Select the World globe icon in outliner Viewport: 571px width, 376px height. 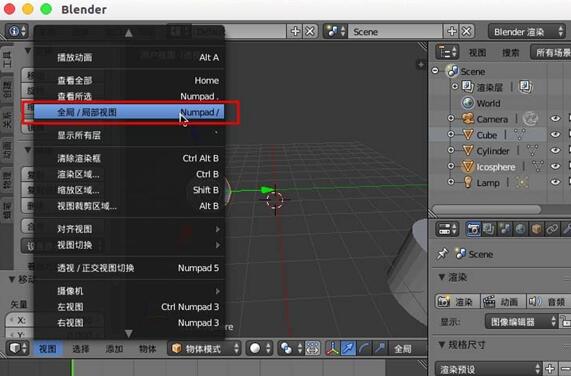point(468,103)
